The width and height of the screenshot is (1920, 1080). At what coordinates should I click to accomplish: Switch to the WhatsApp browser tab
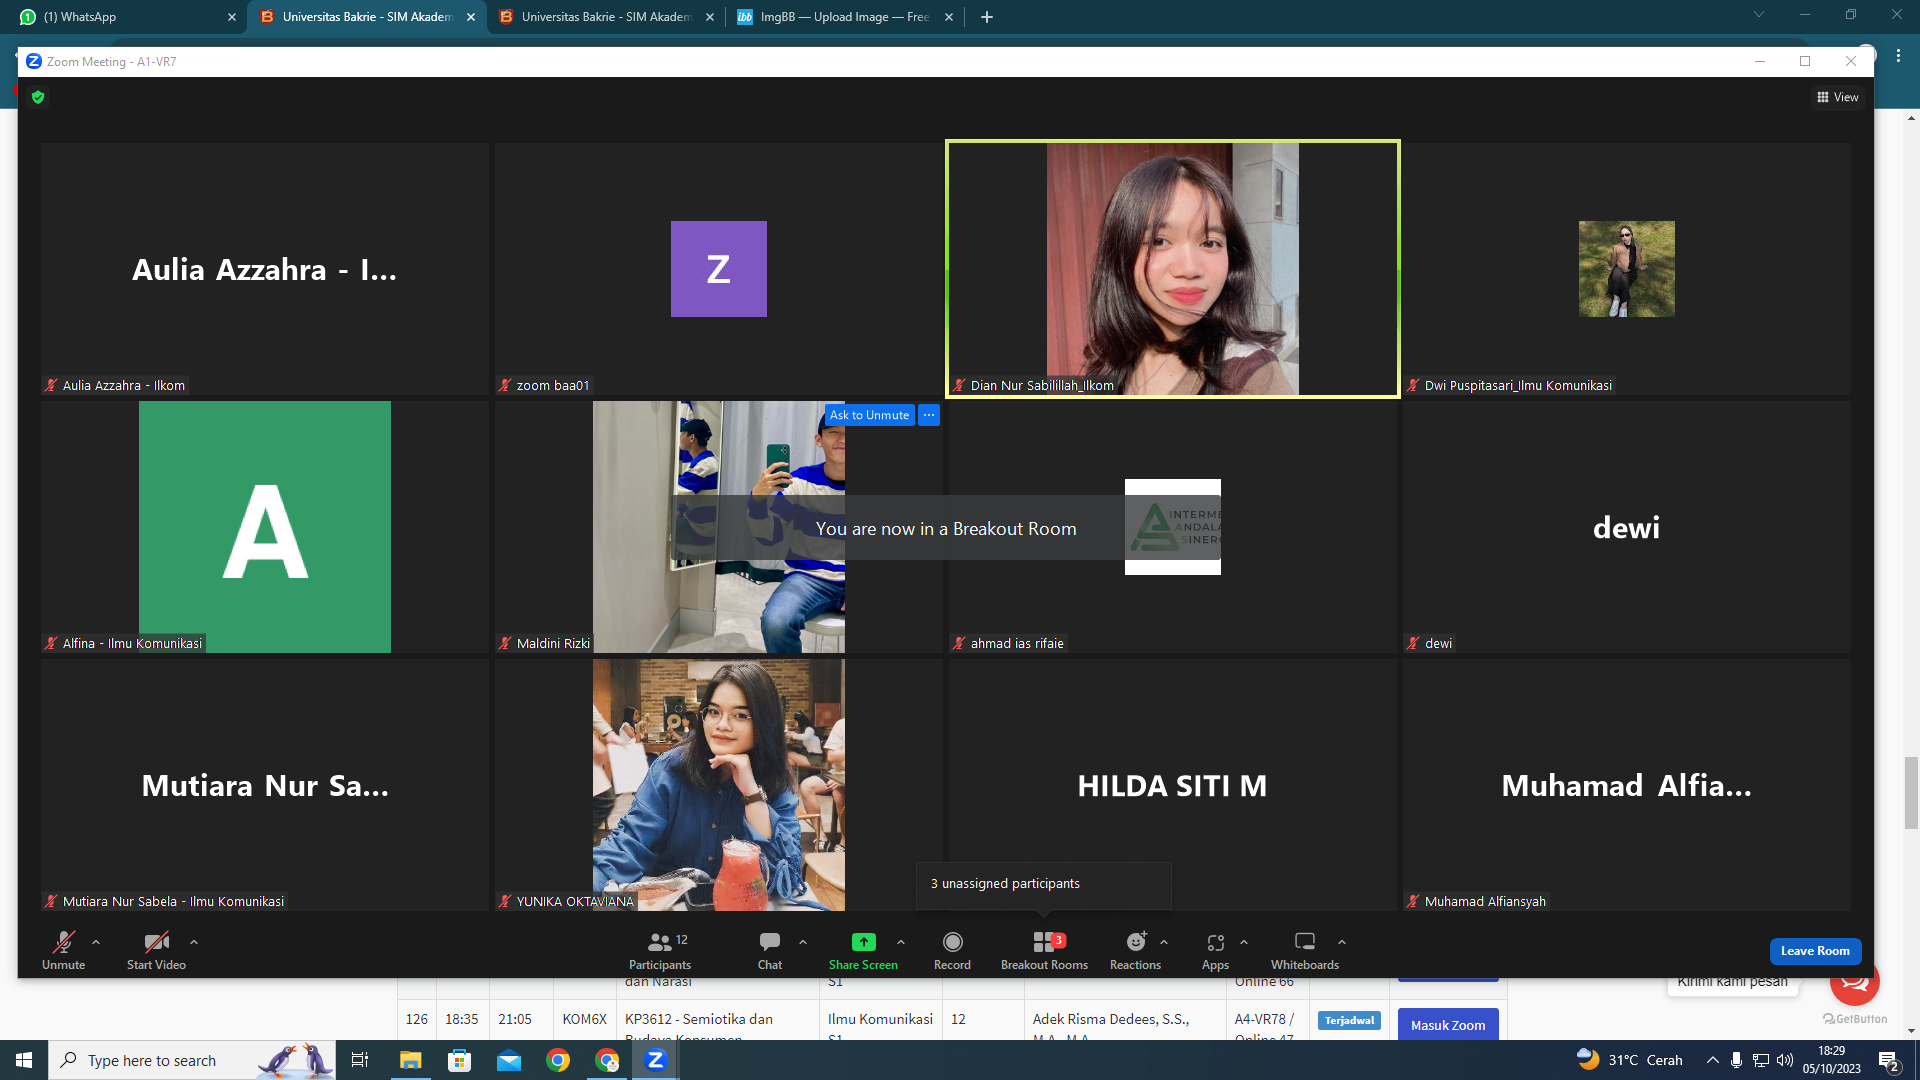[x=124, y=17]
